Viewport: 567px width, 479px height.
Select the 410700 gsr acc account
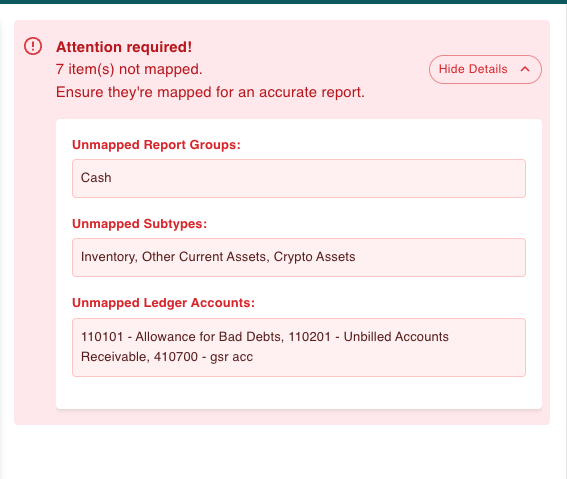(x=203, y=357)
